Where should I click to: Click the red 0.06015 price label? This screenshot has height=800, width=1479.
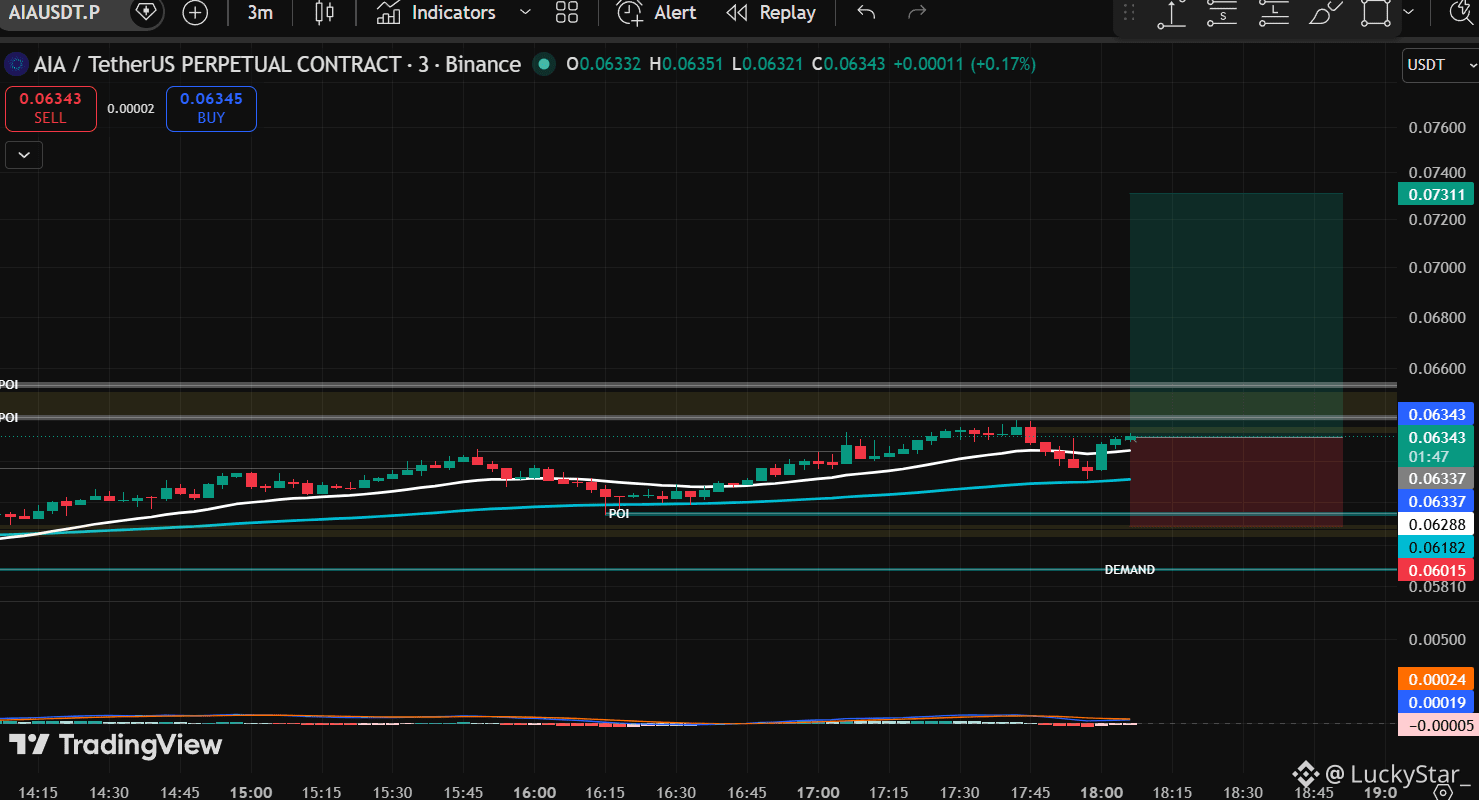tap(1436, 570)
